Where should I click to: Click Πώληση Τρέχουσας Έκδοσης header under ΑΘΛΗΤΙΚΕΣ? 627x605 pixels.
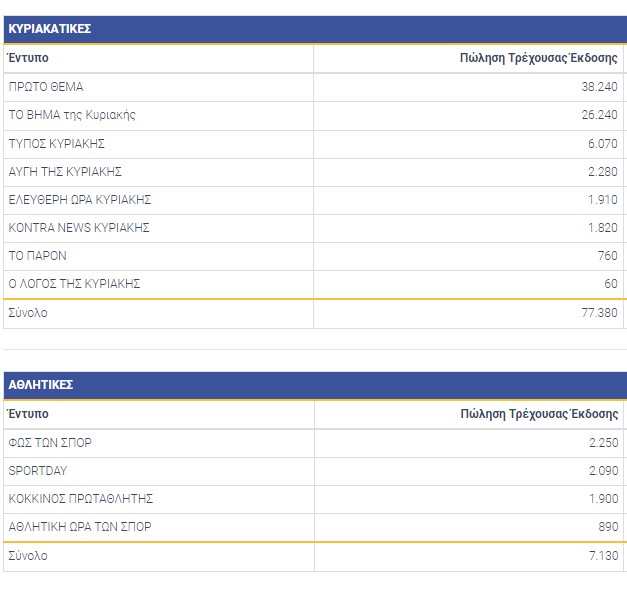tap(539, 414)
